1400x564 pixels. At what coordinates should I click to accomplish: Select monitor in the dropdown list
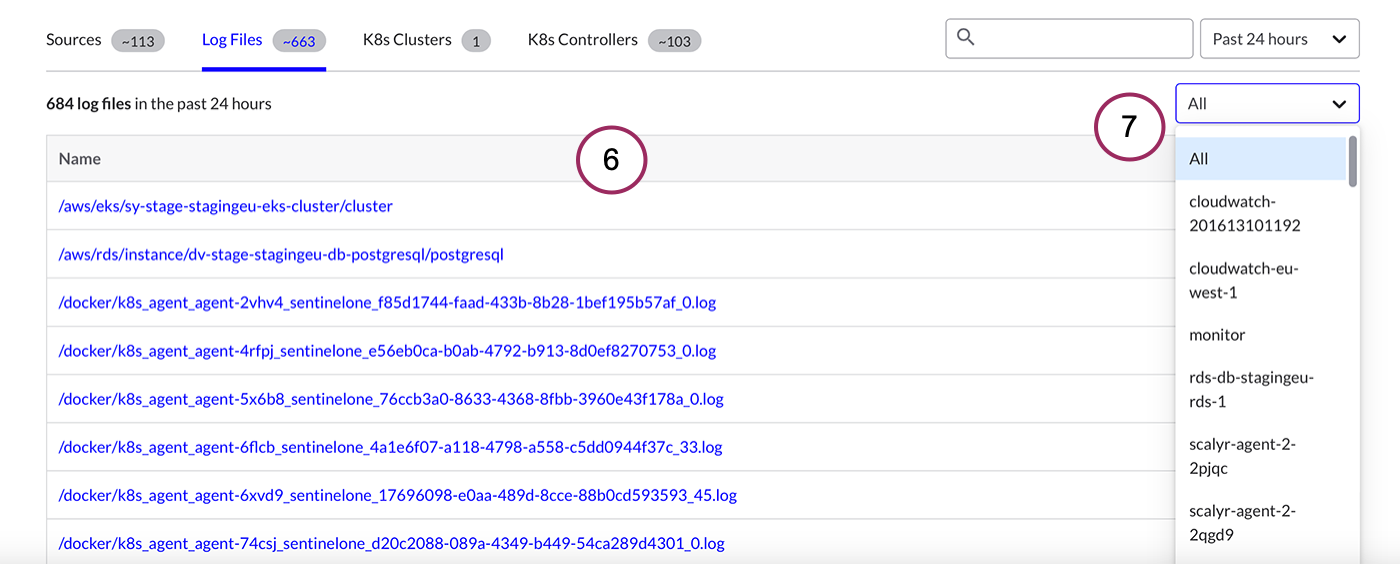[x=1217, y=335]
